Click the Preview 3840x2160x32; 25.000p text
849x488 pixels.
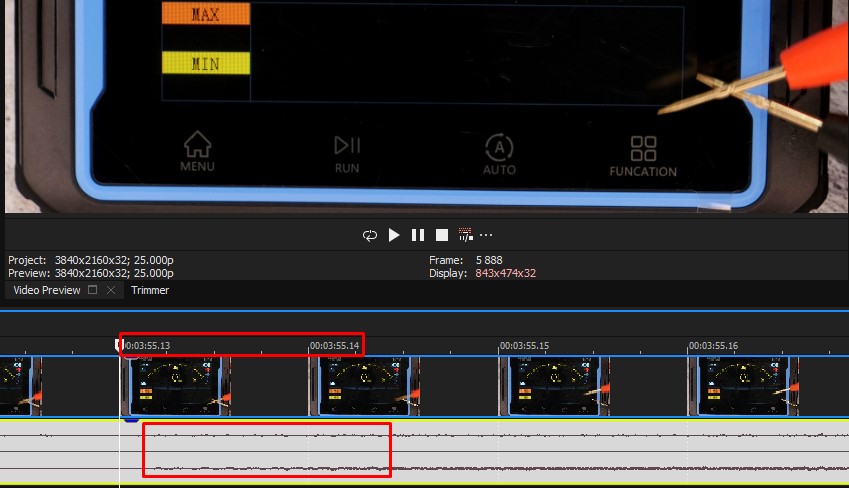[x=90, y=273]
